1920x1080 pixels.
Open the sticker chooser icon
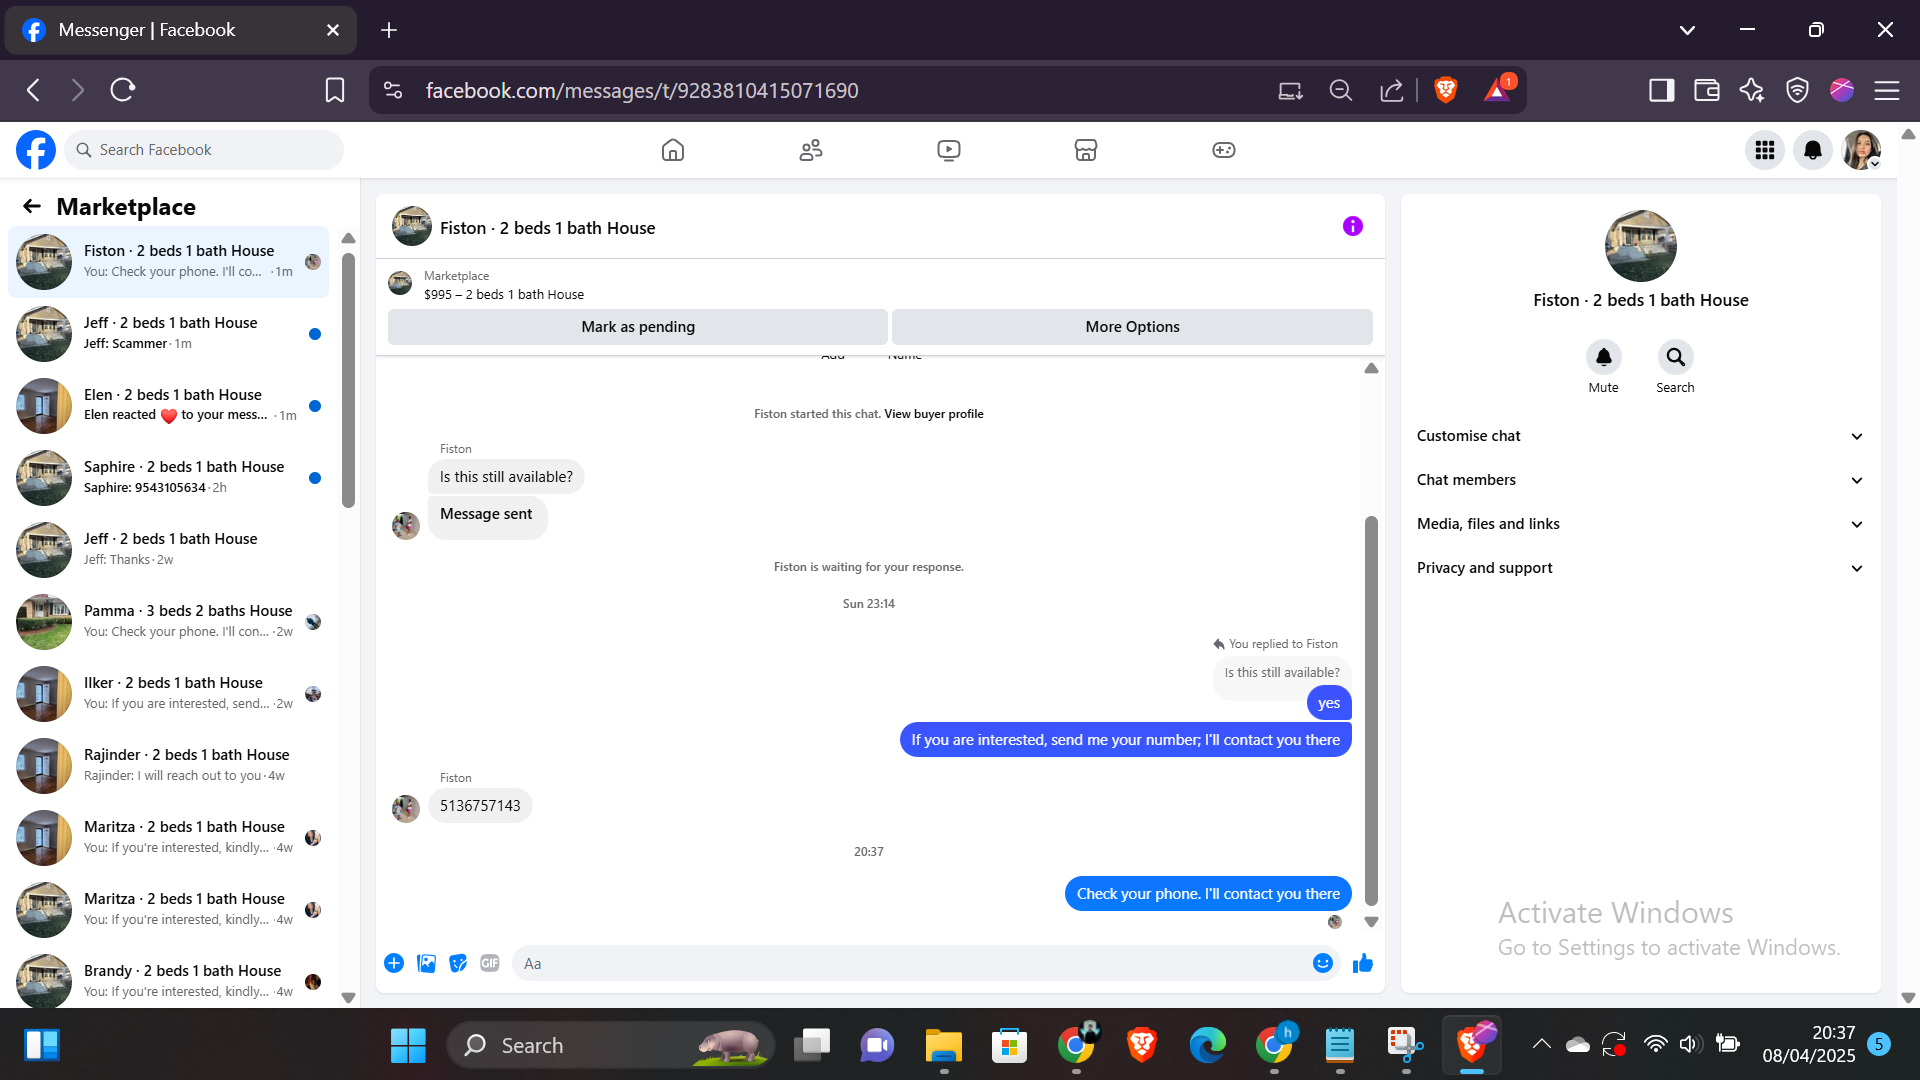[x=458, y=963]
